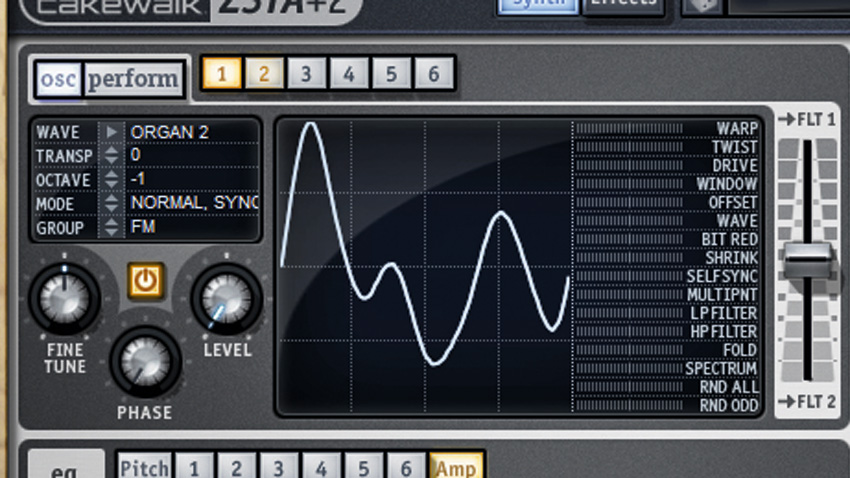Click the LP FILTER slider bar
850x478 pixels.
coord(629,313)
